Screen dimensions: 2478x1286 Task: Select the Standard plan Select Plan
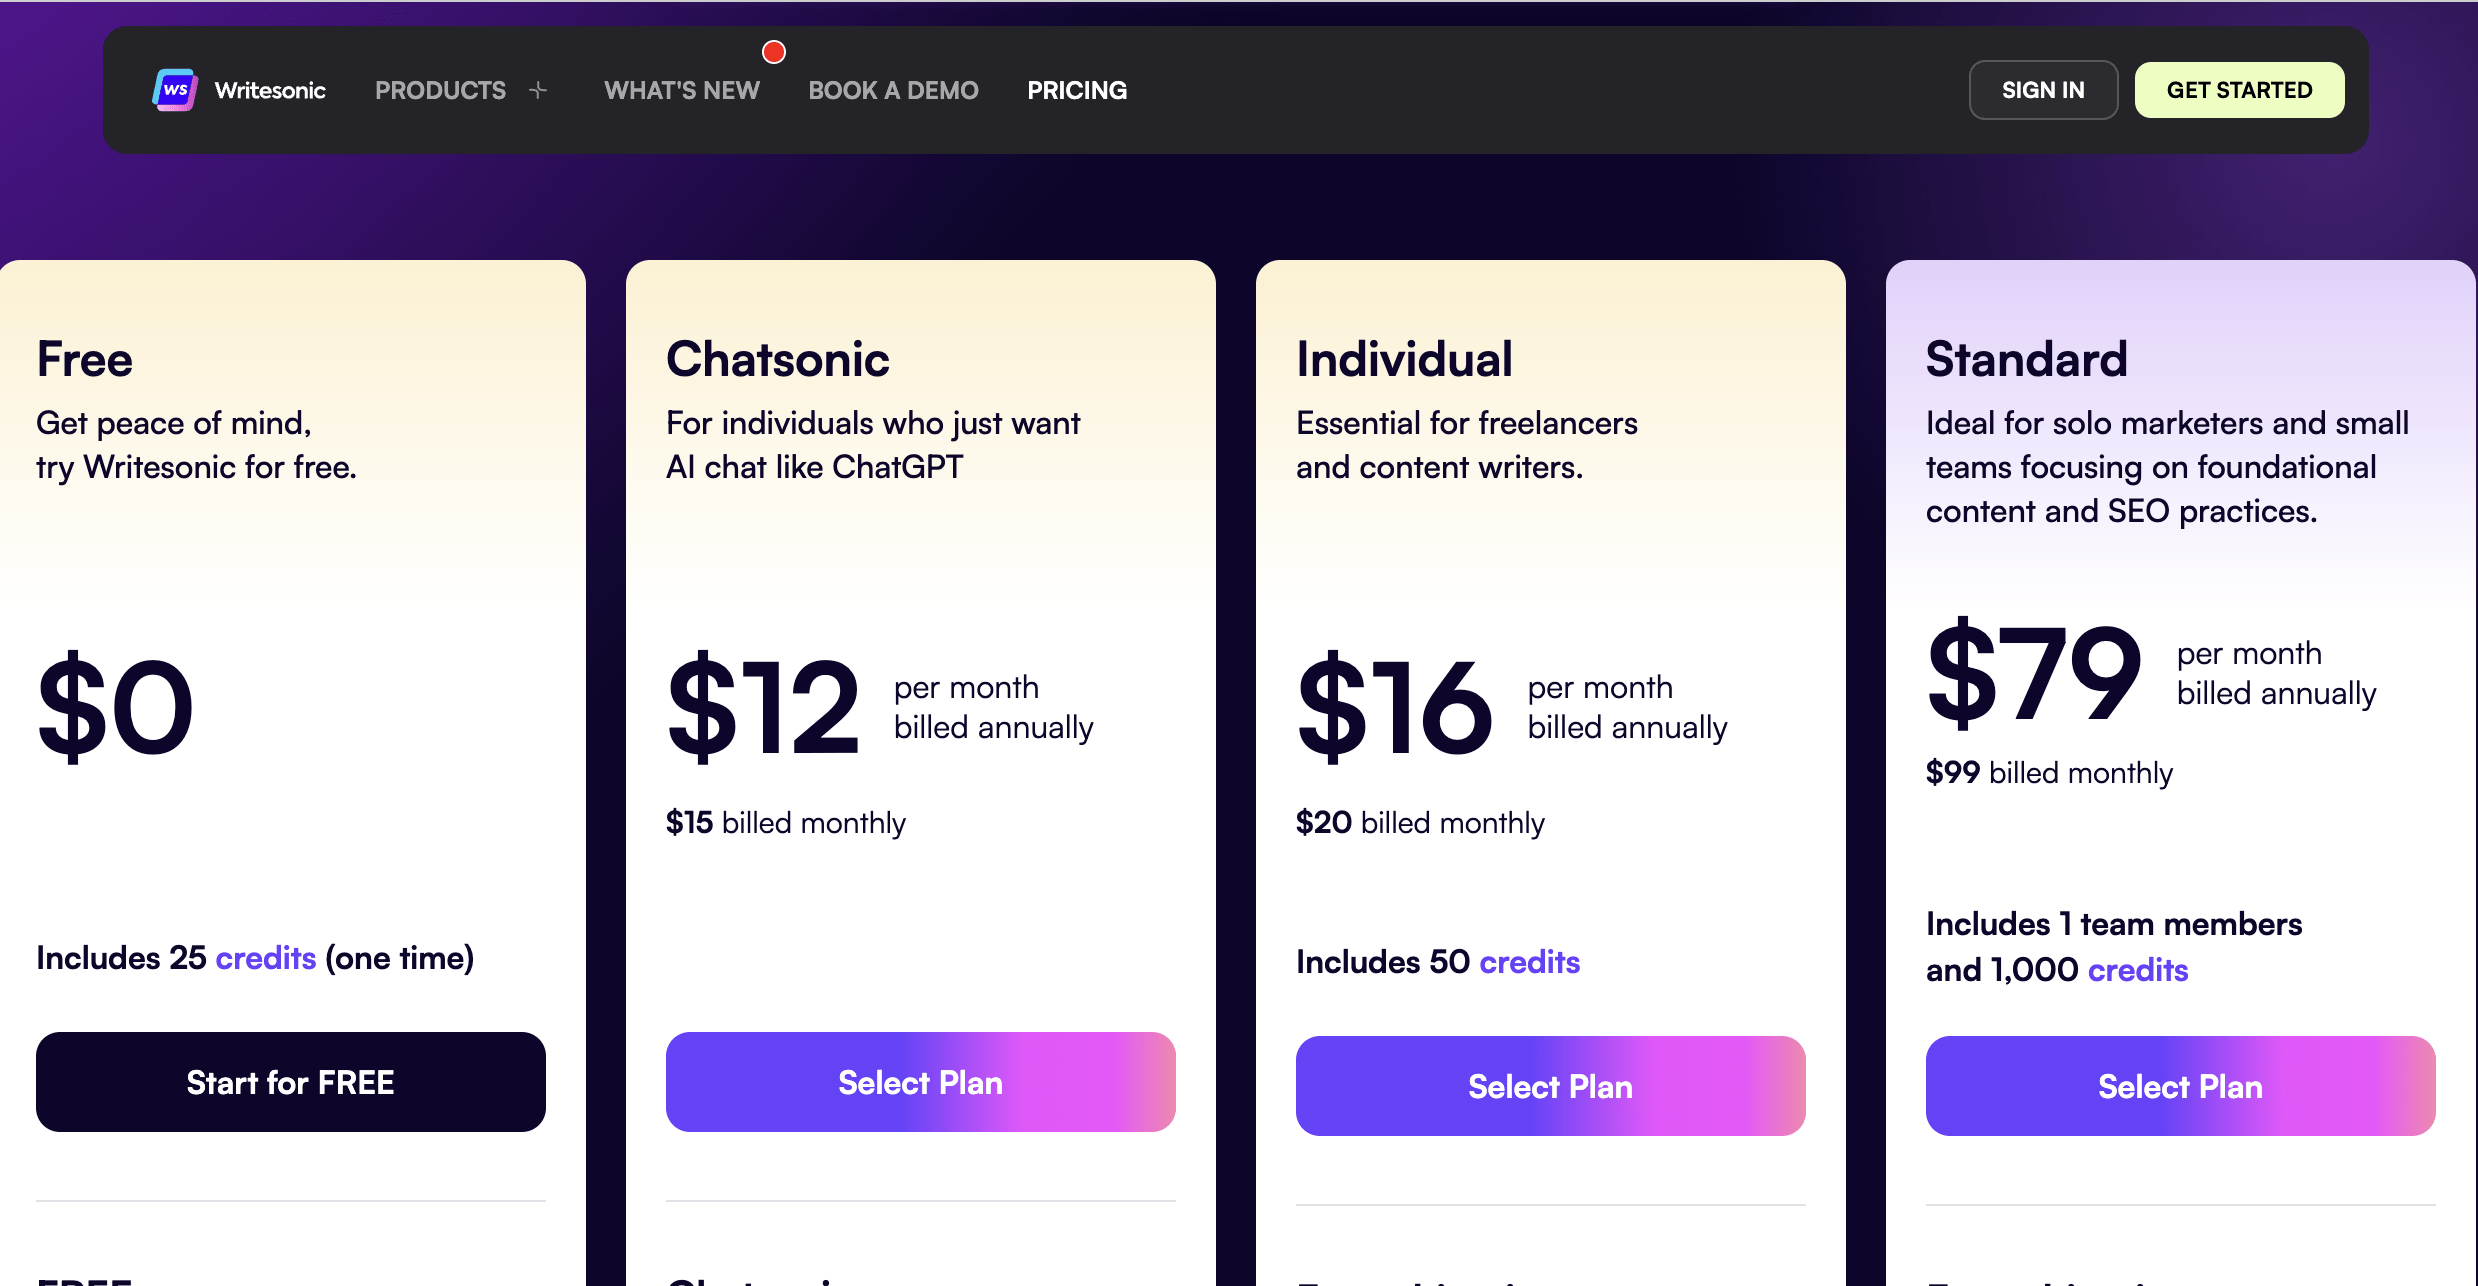(x=2180, y=1084)
